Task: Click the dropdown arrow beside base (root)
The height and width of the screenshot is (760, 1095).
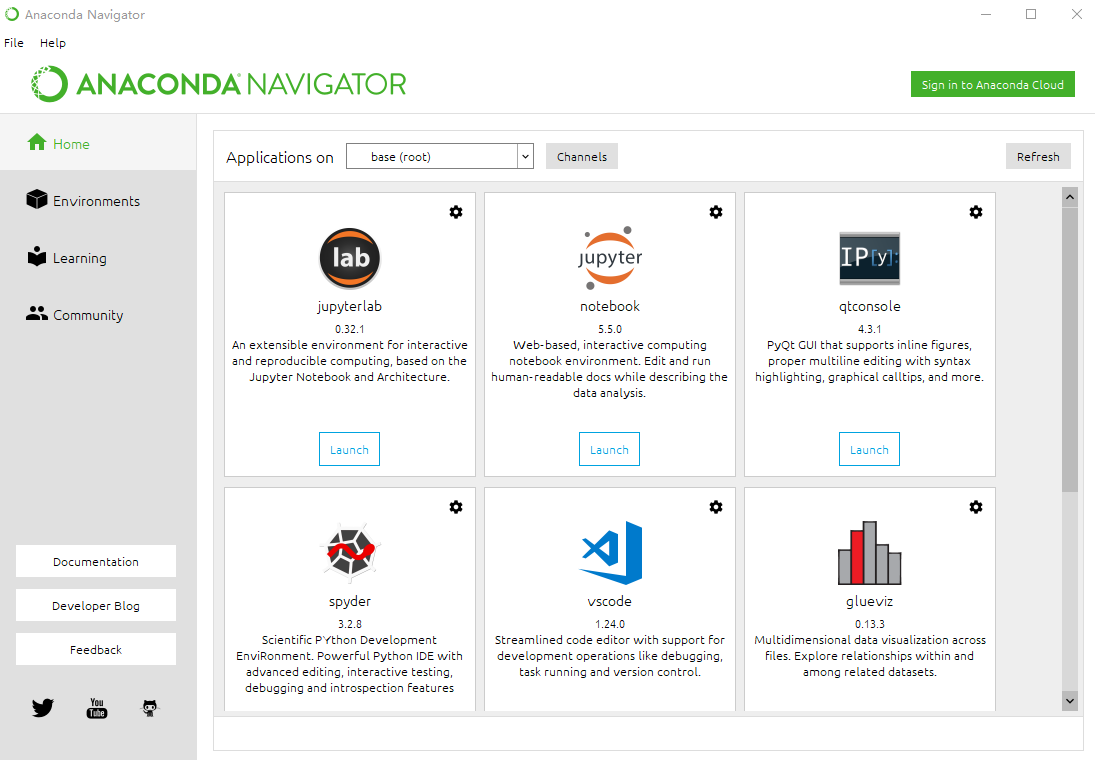Action: 525,156
